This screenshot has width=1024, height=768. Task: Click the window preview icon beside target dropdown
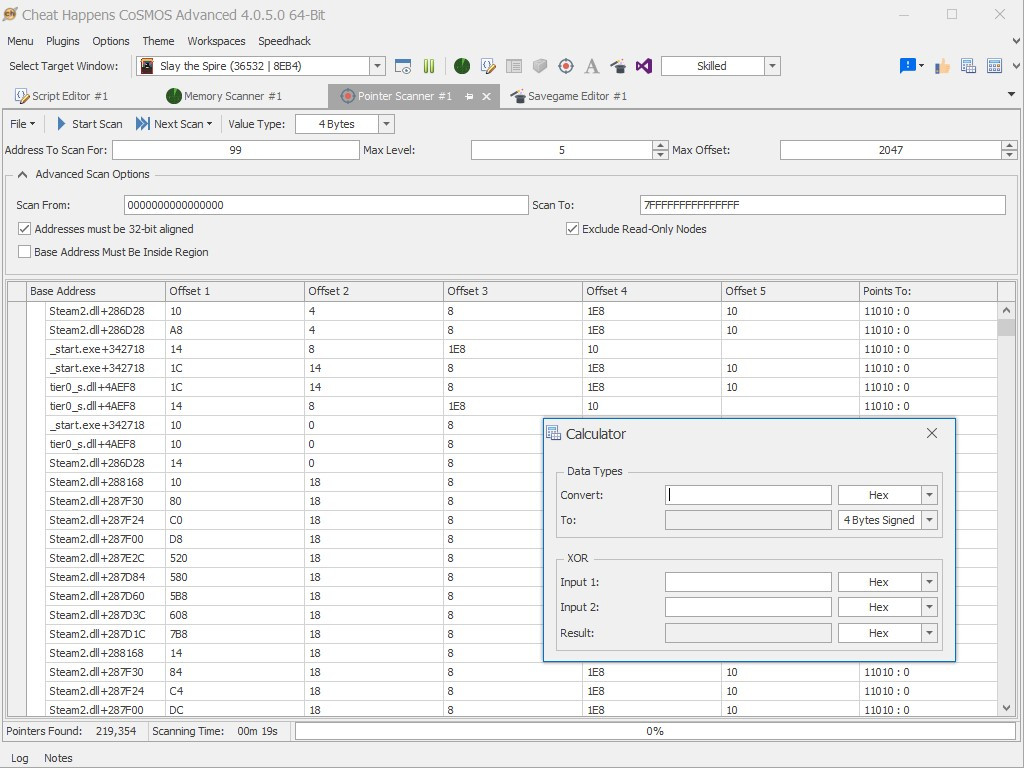[403, 66]
